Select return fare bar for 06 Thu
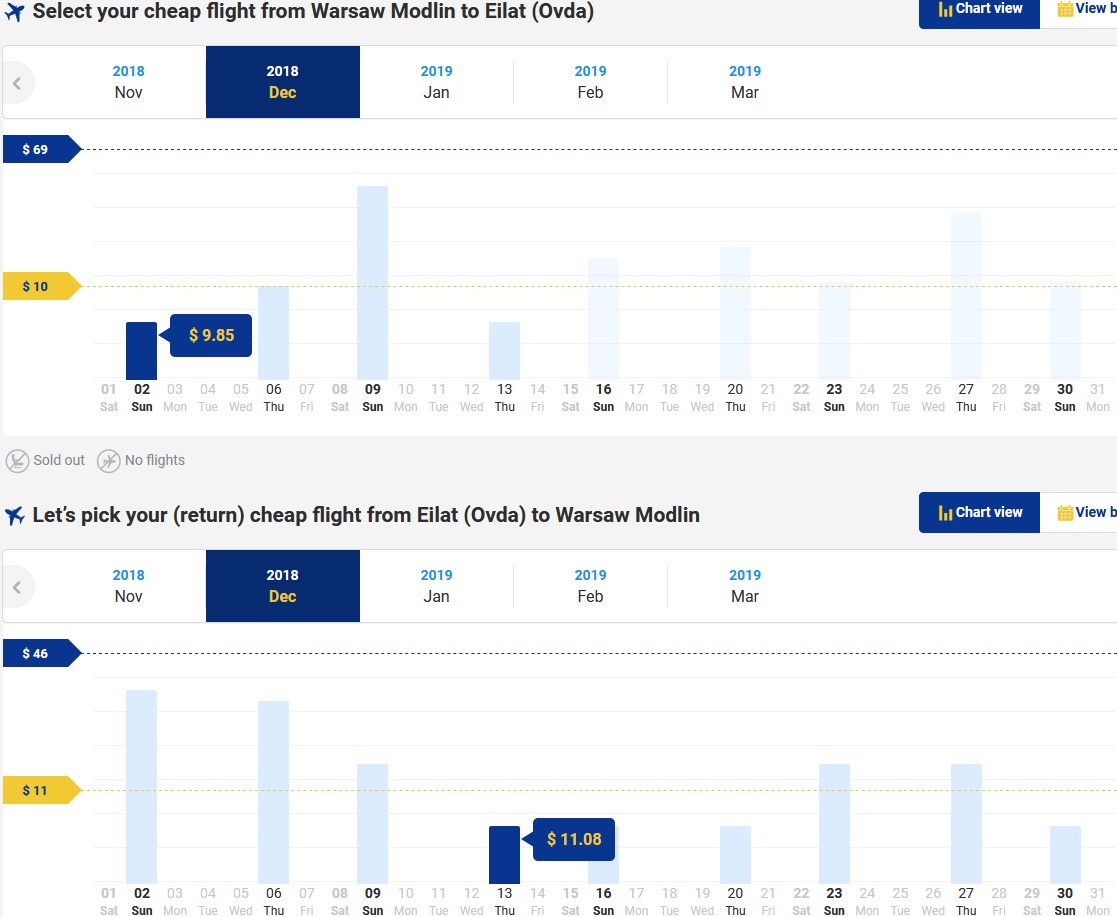1117x917 pixels. coord(274,792)
